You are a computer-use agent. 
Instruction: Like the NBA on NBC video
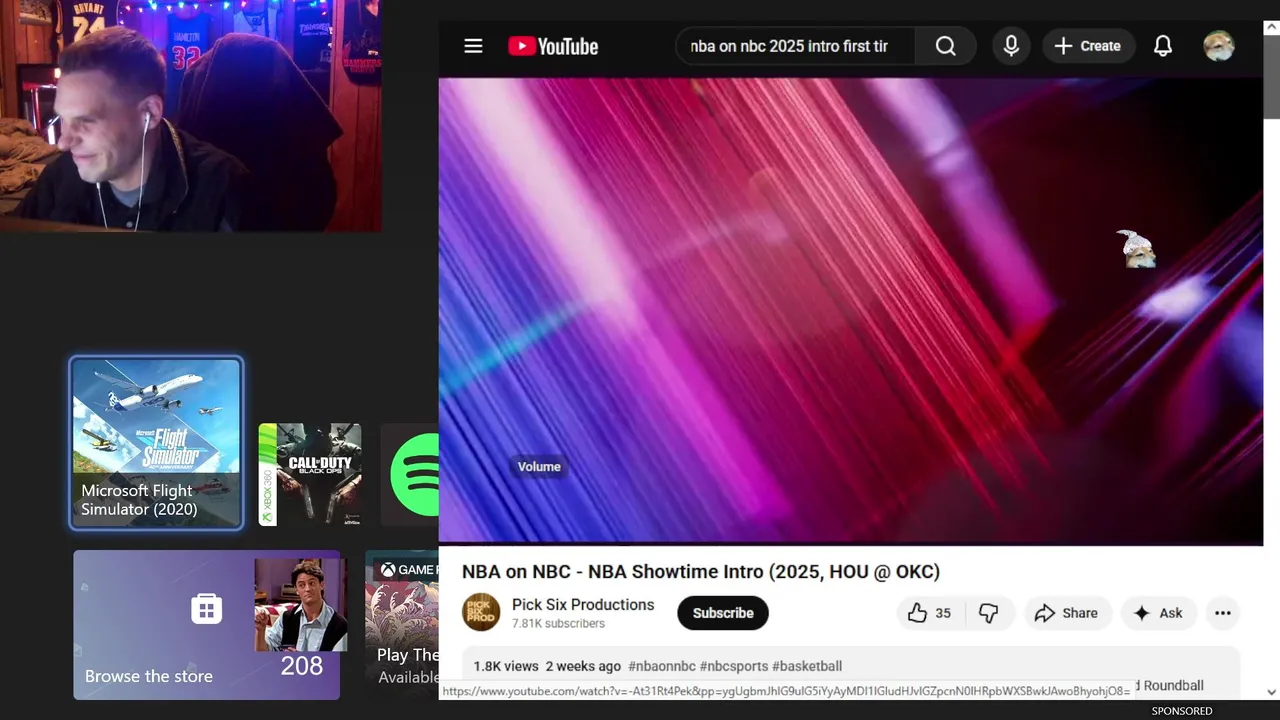pyautogui.click(x=929, y=613)
